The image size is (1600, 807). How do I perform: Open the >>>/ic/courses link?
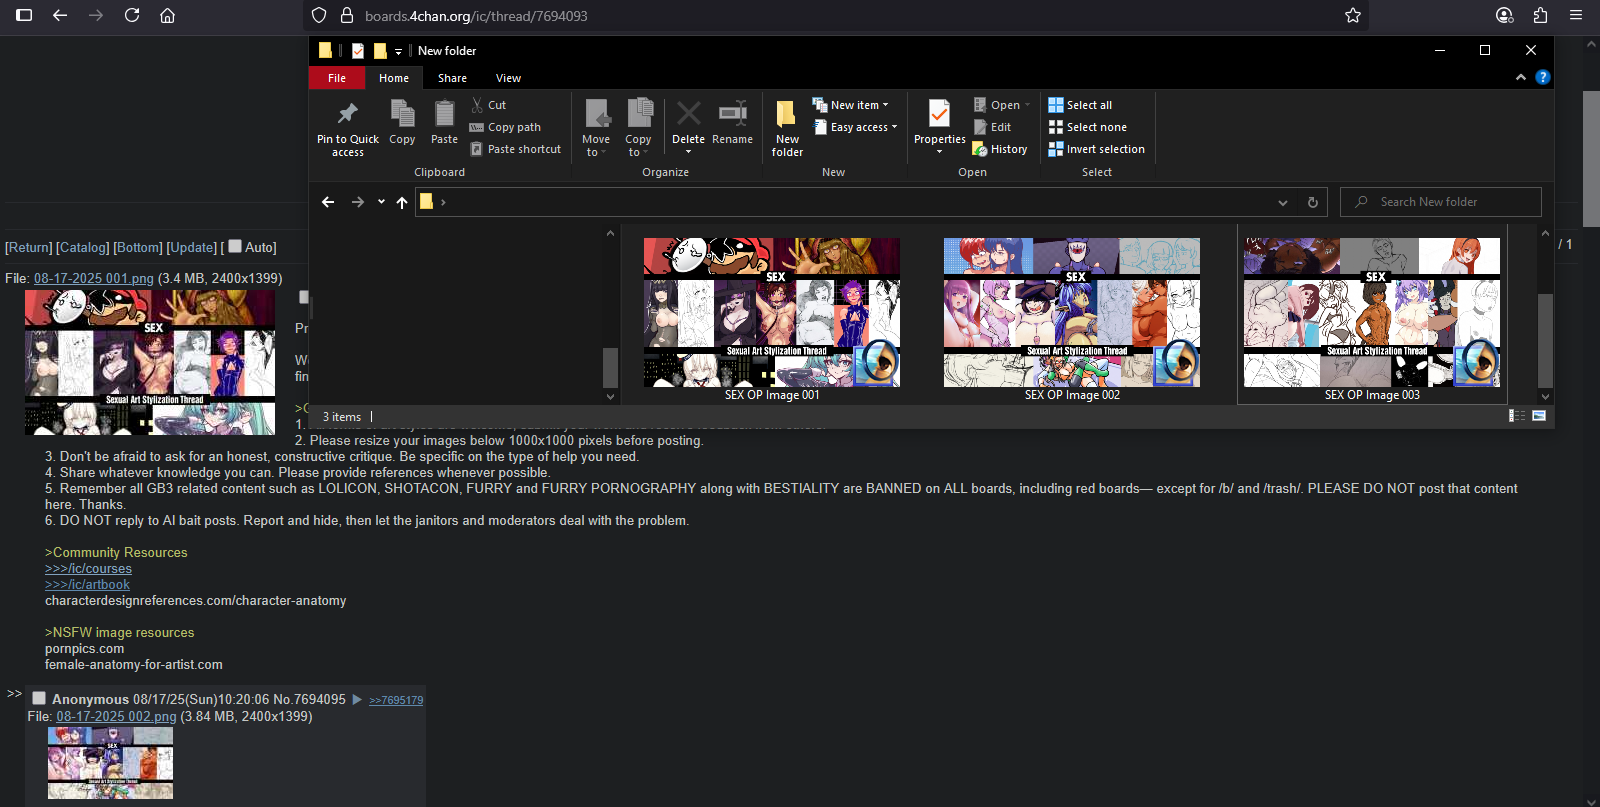[x=88, y=568]
